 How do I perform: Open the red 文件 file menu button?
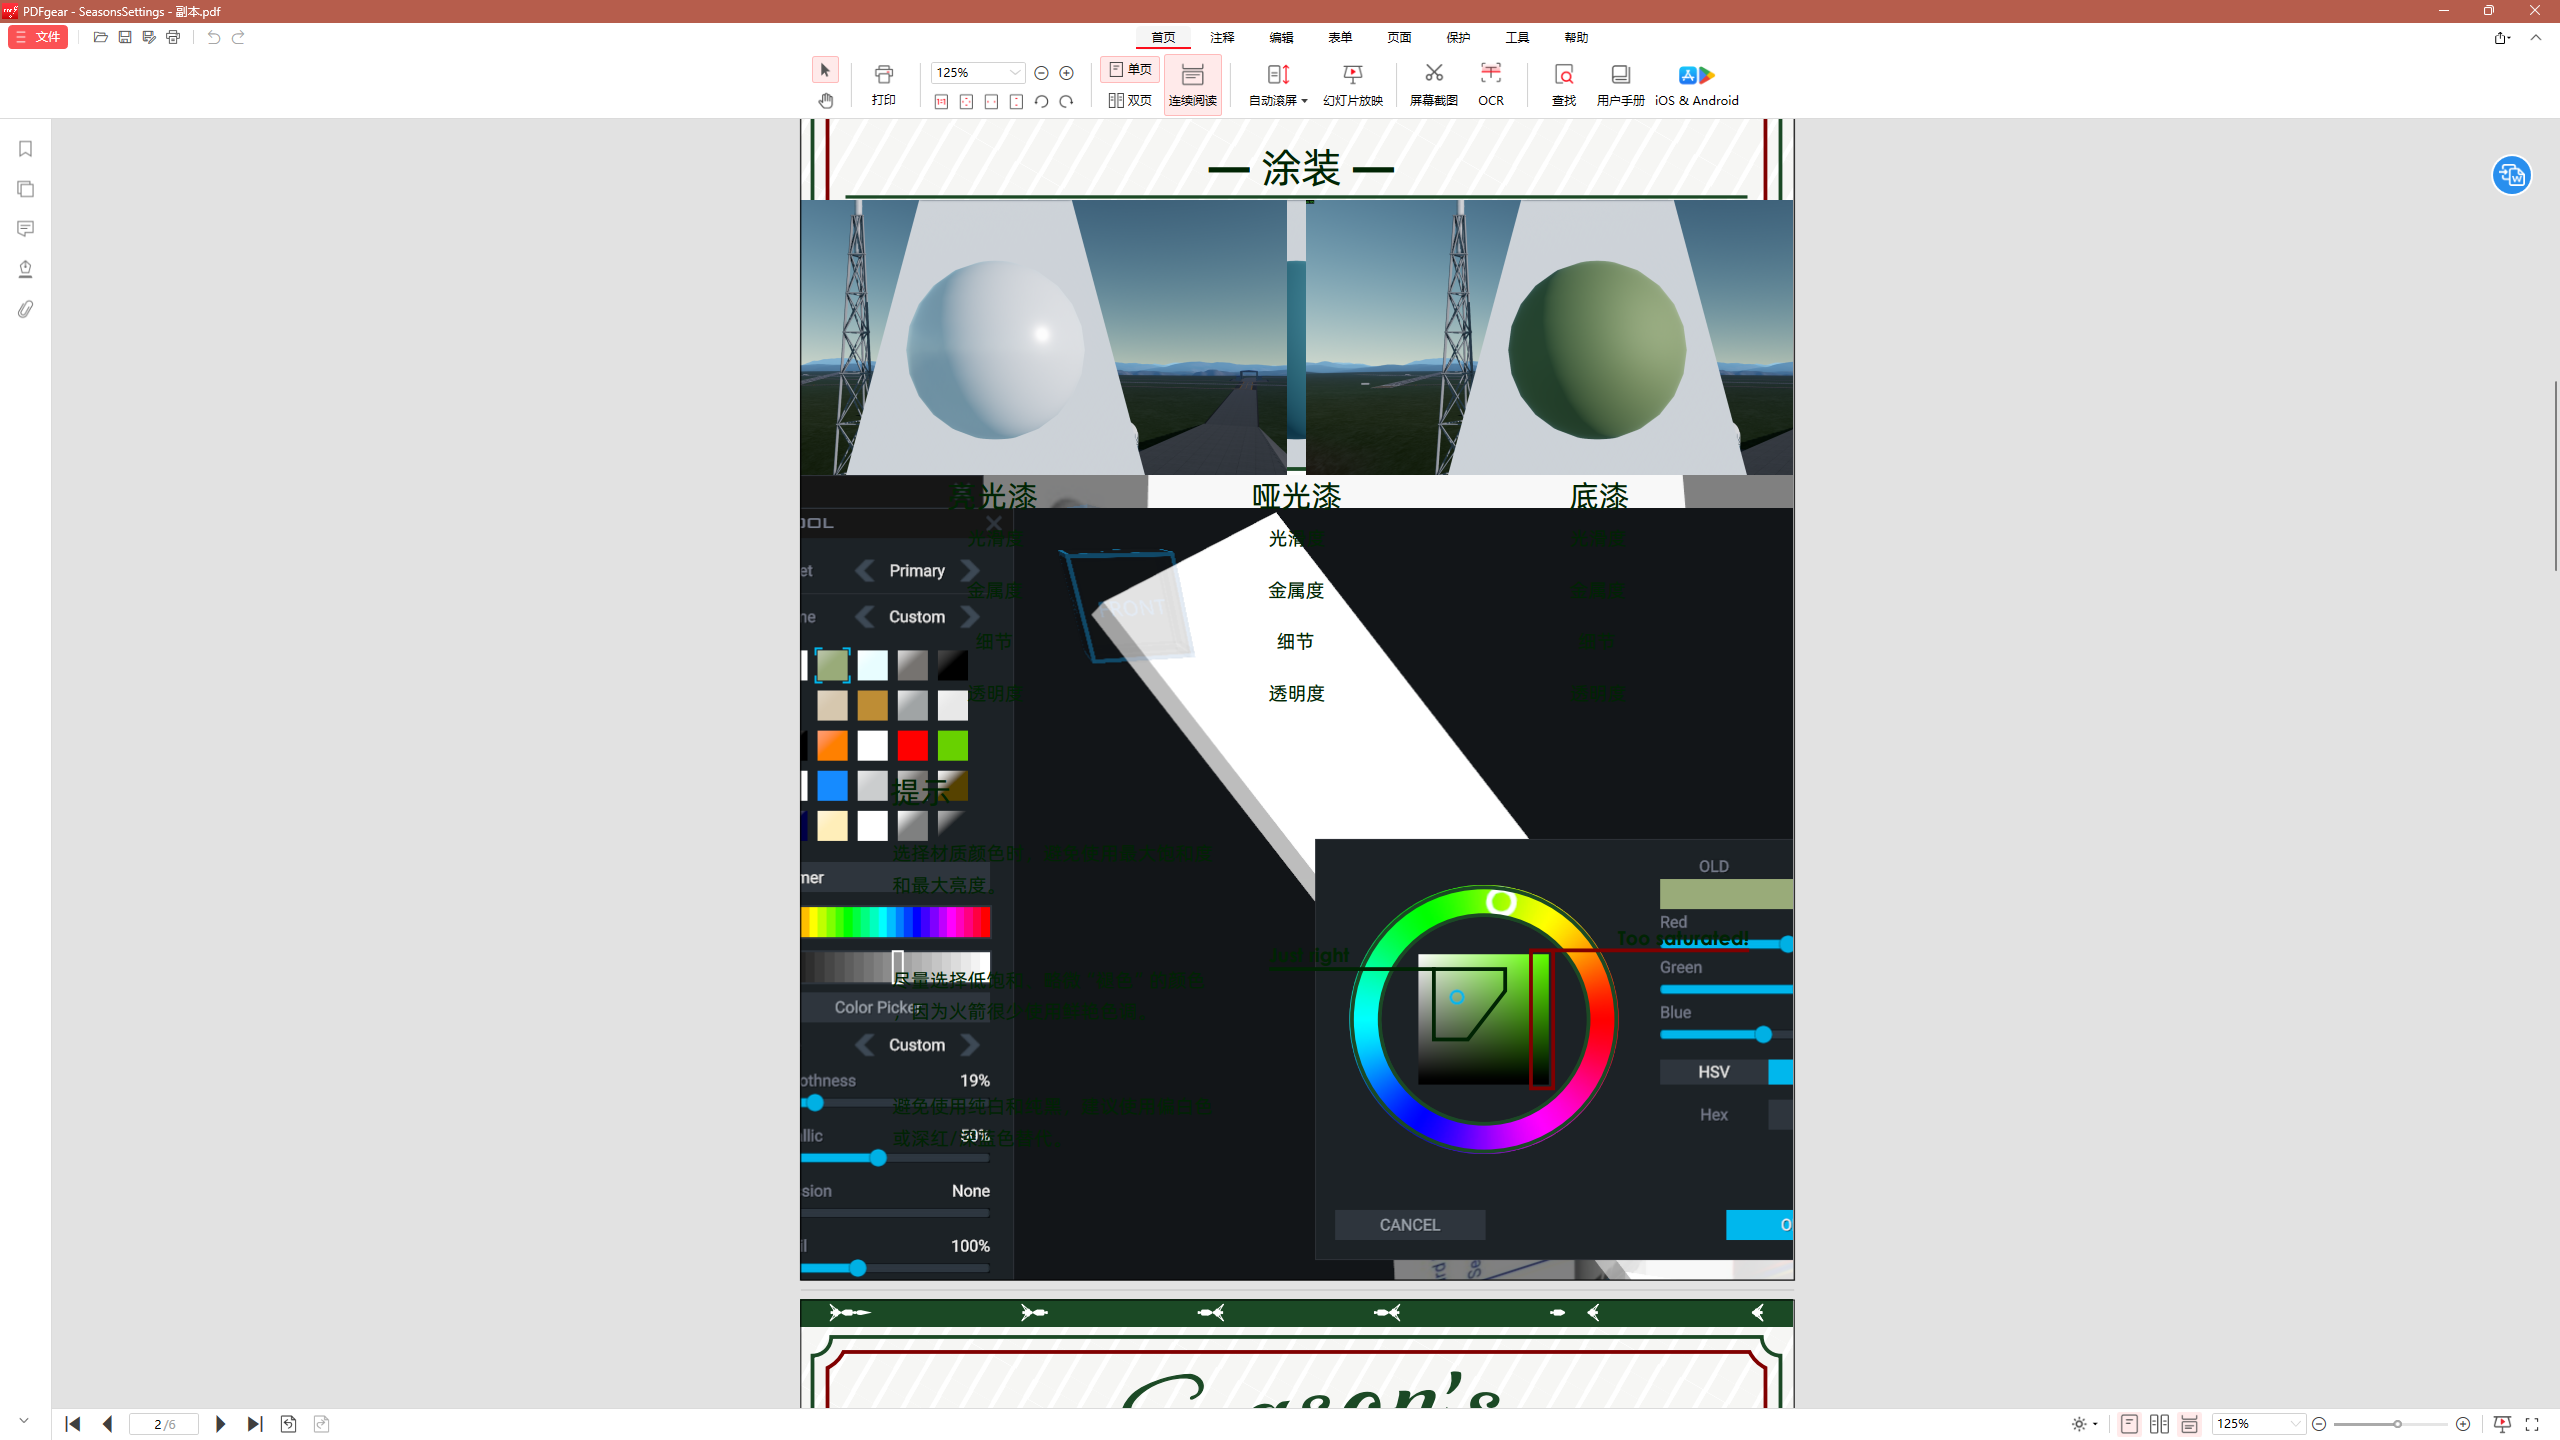coord(38,37)
